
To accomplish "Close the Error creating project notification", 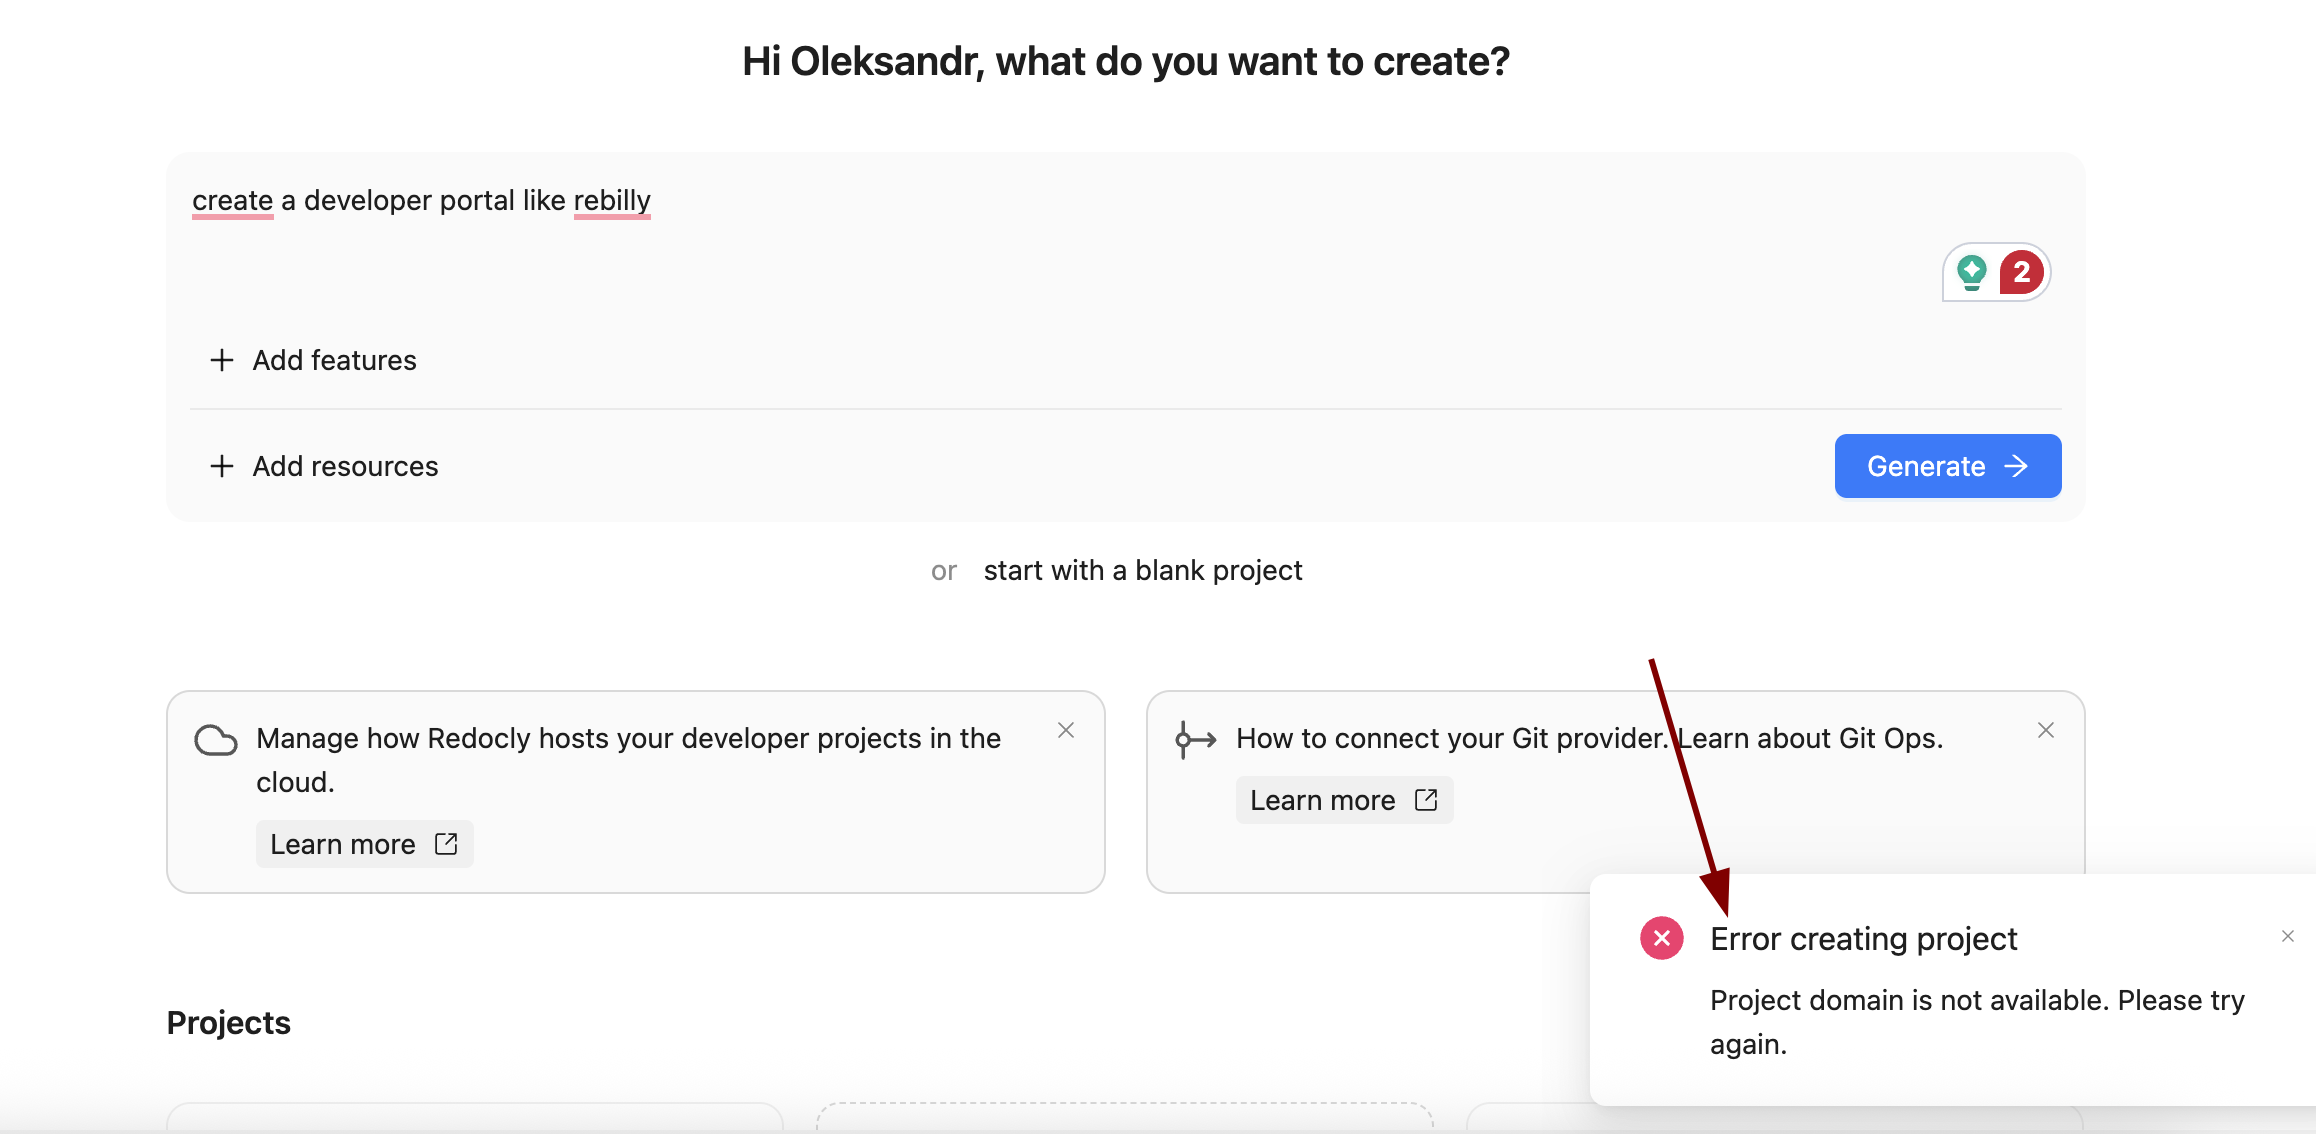I will click(x=2288, y=936).
